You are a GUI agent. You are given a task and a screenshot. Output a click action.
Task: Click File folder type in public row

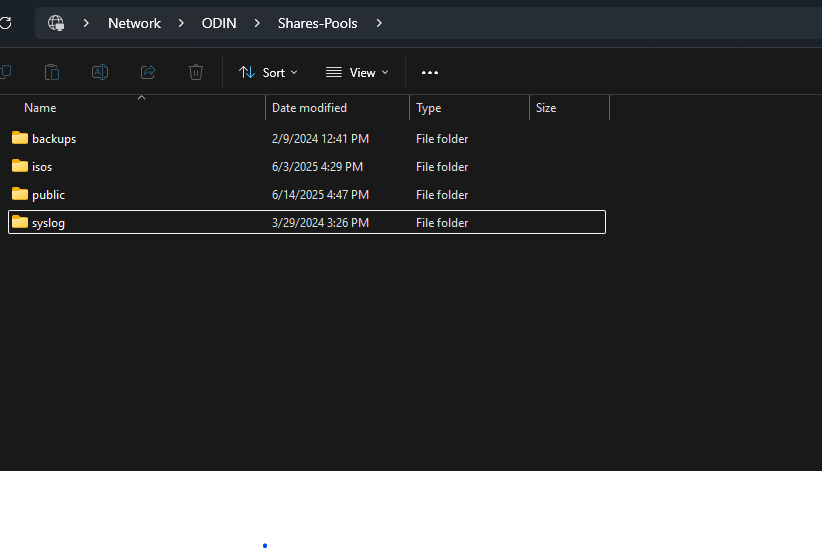click(x=442, y=195)
